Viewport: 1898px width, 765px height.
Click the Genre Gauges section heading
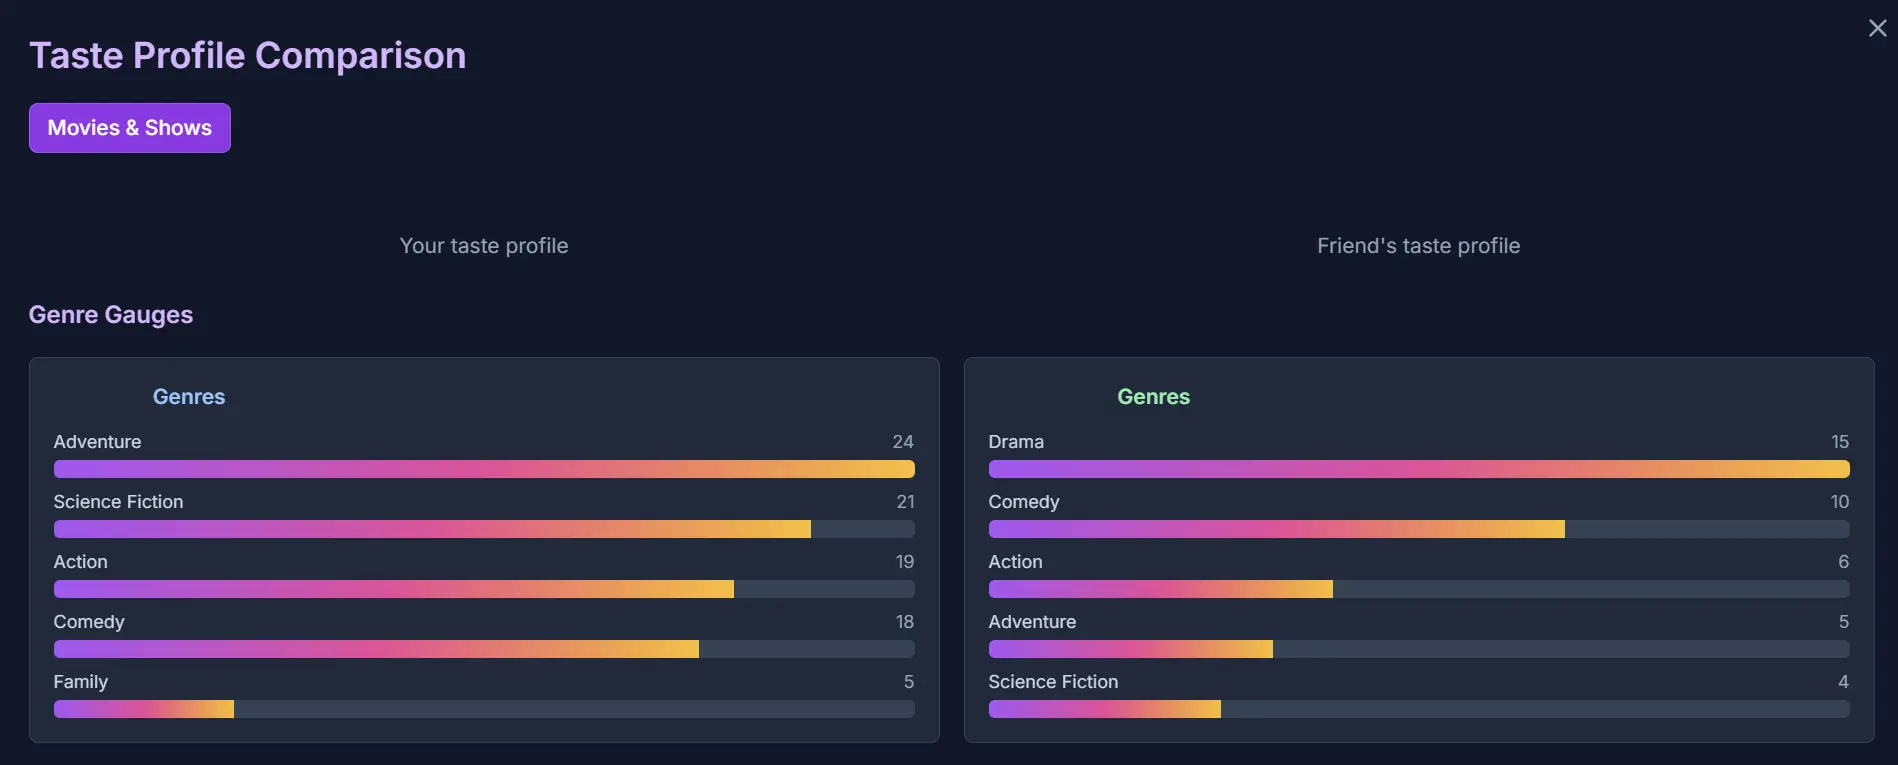coord(111,314)
